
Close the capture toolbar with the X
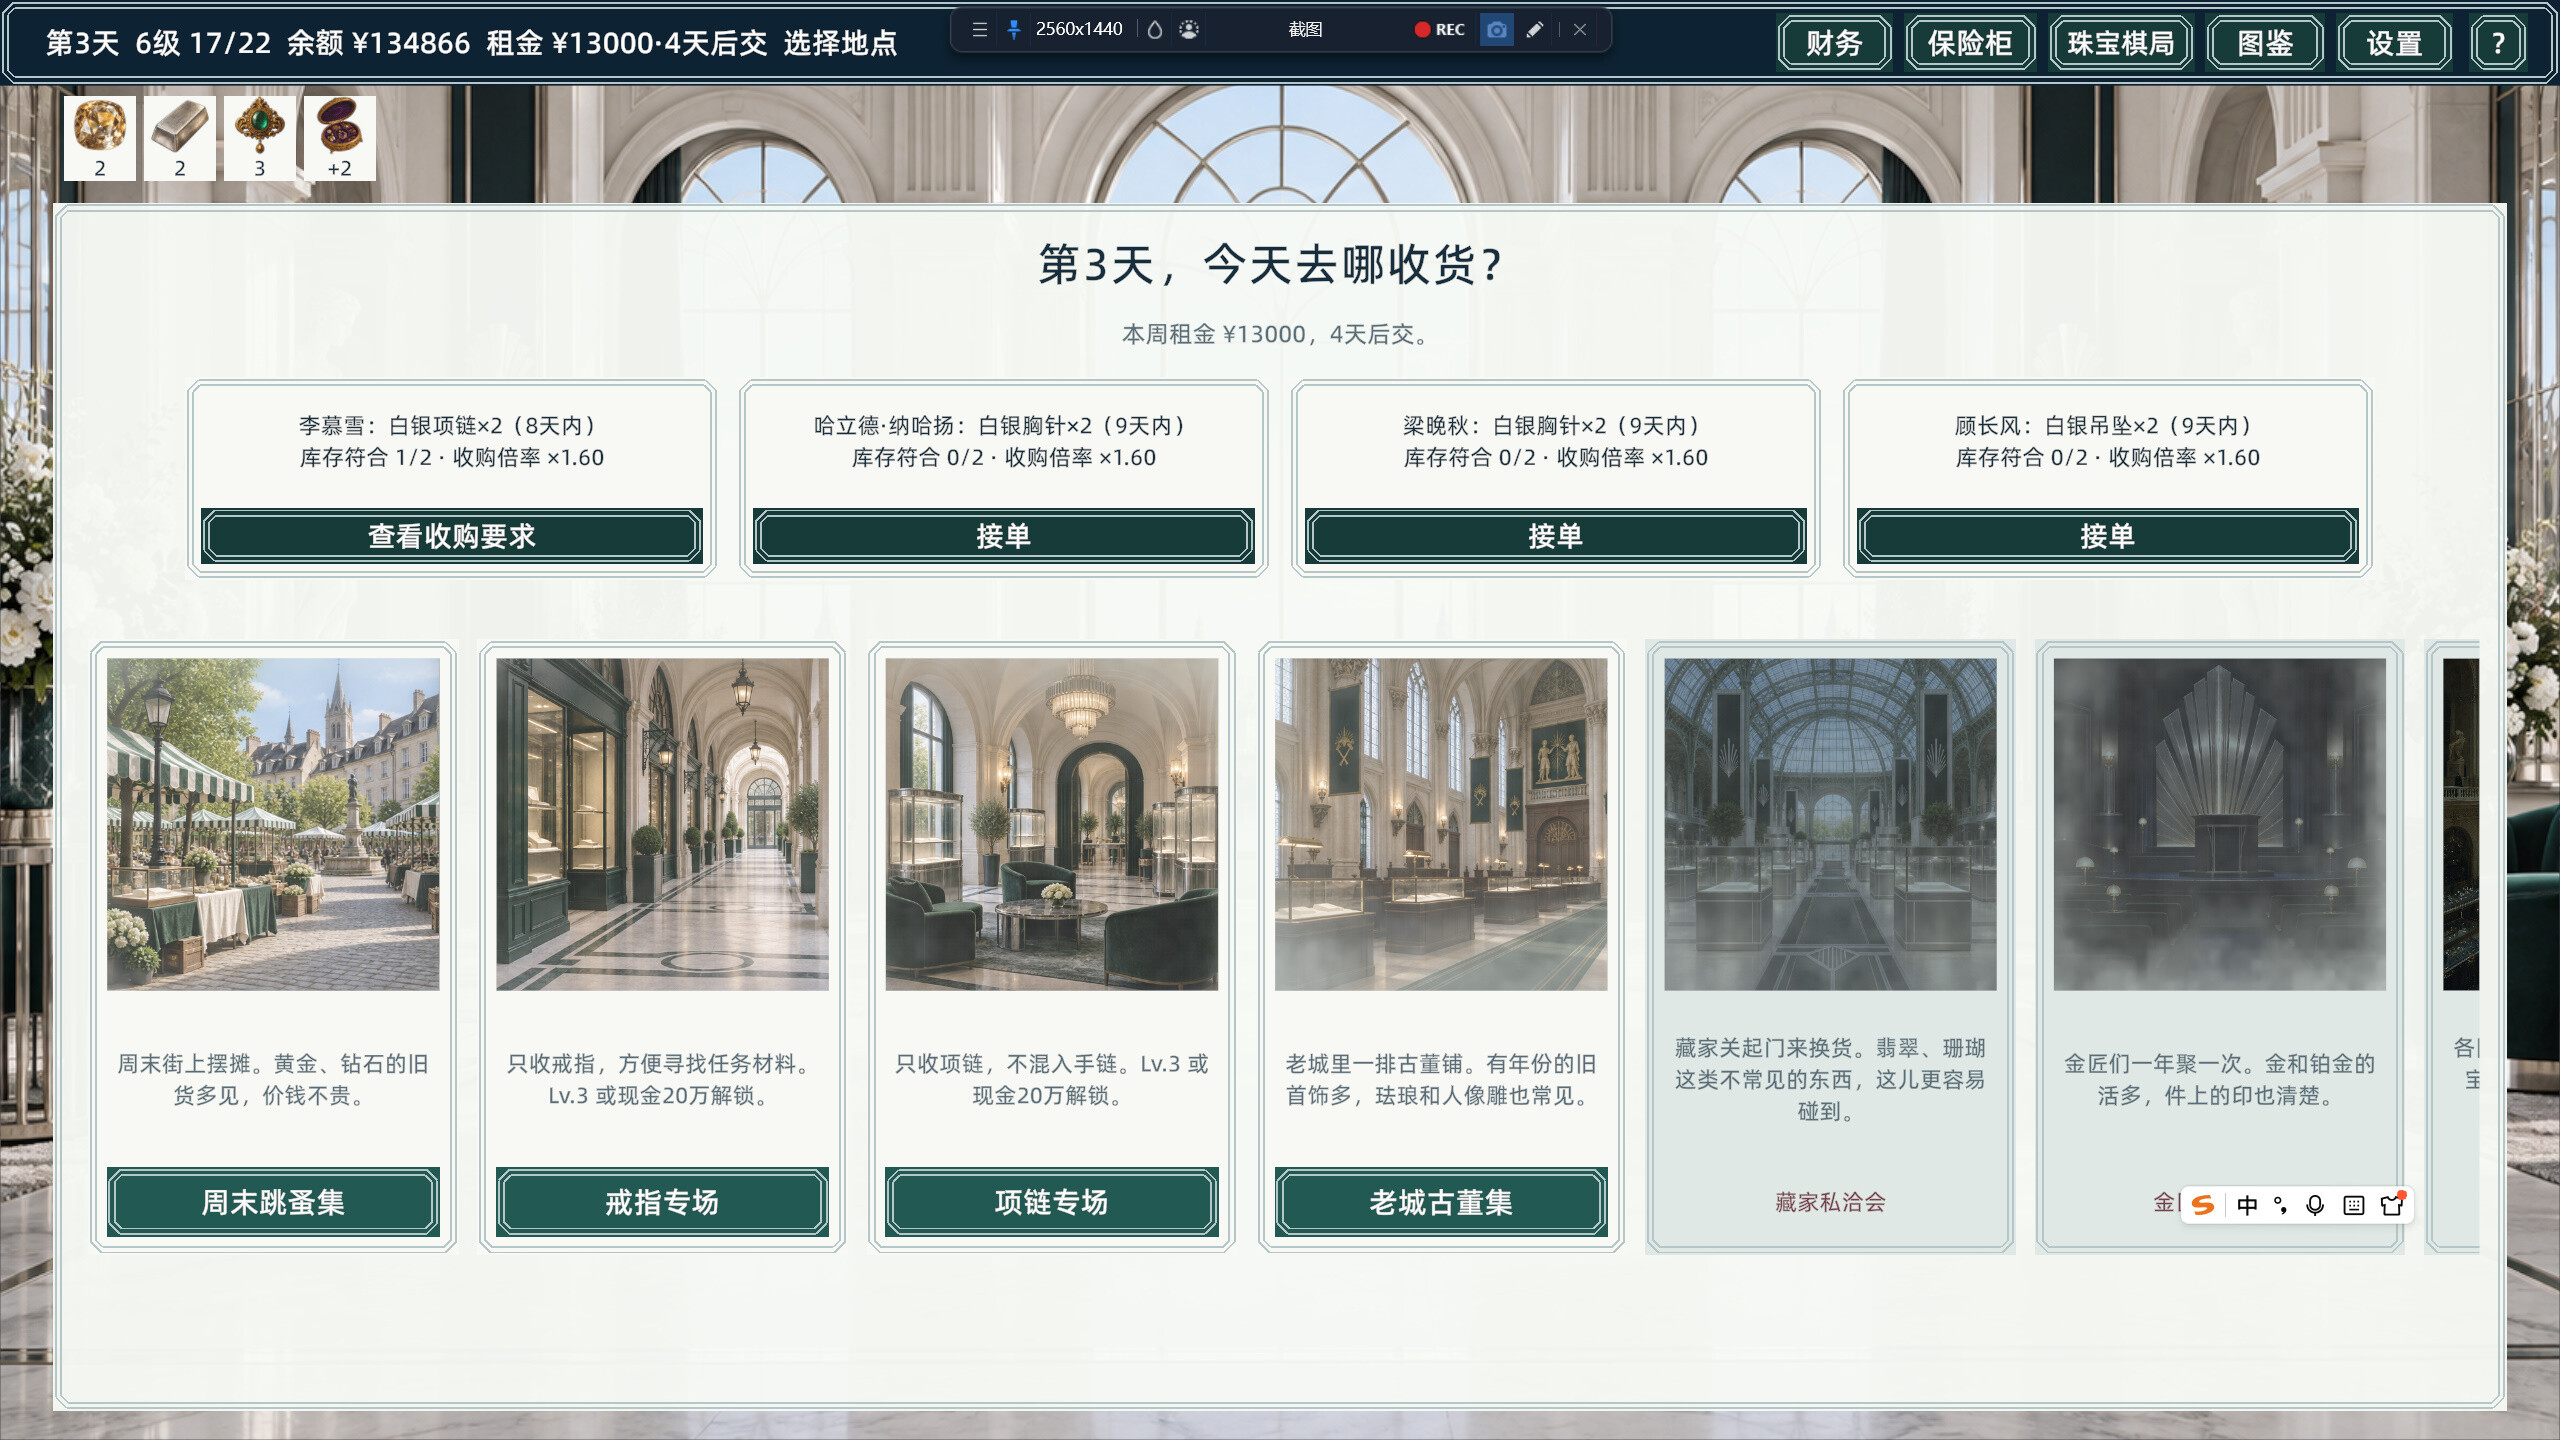pyautogui.click(x=1580, y=30)
